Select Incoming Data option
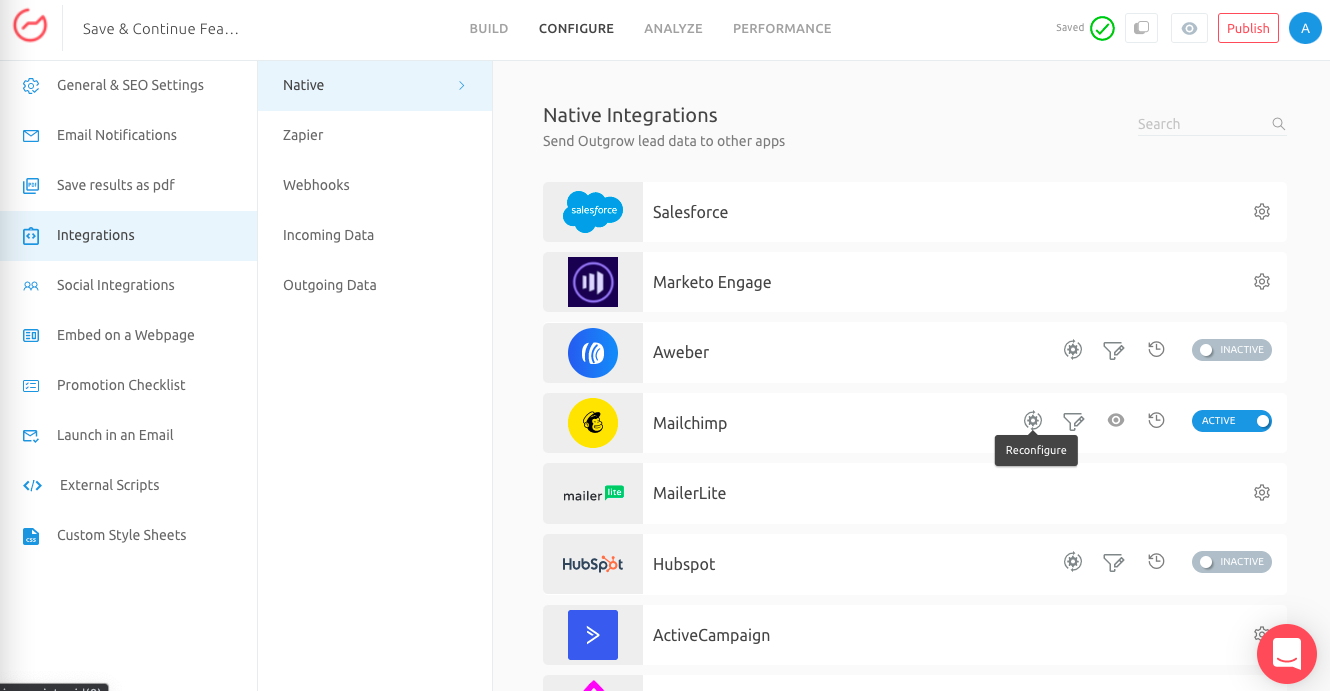This screenshot has width=1330, height=691. coord(375,235)
